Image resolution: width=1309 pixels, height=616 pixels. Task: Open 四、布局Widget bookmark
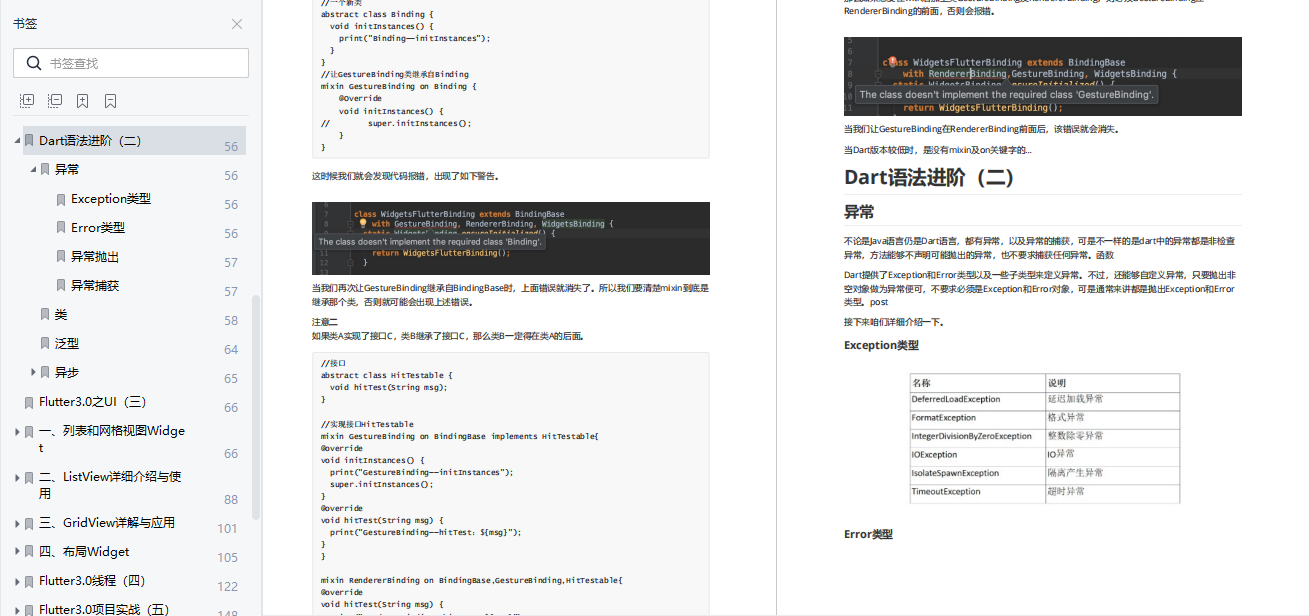click(84, 552)
